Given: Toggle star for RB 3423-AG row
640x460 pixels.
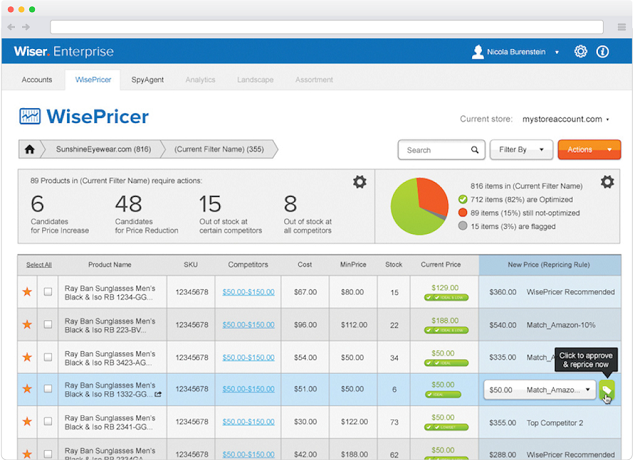Looking at the screenshot, I should 27,357.
